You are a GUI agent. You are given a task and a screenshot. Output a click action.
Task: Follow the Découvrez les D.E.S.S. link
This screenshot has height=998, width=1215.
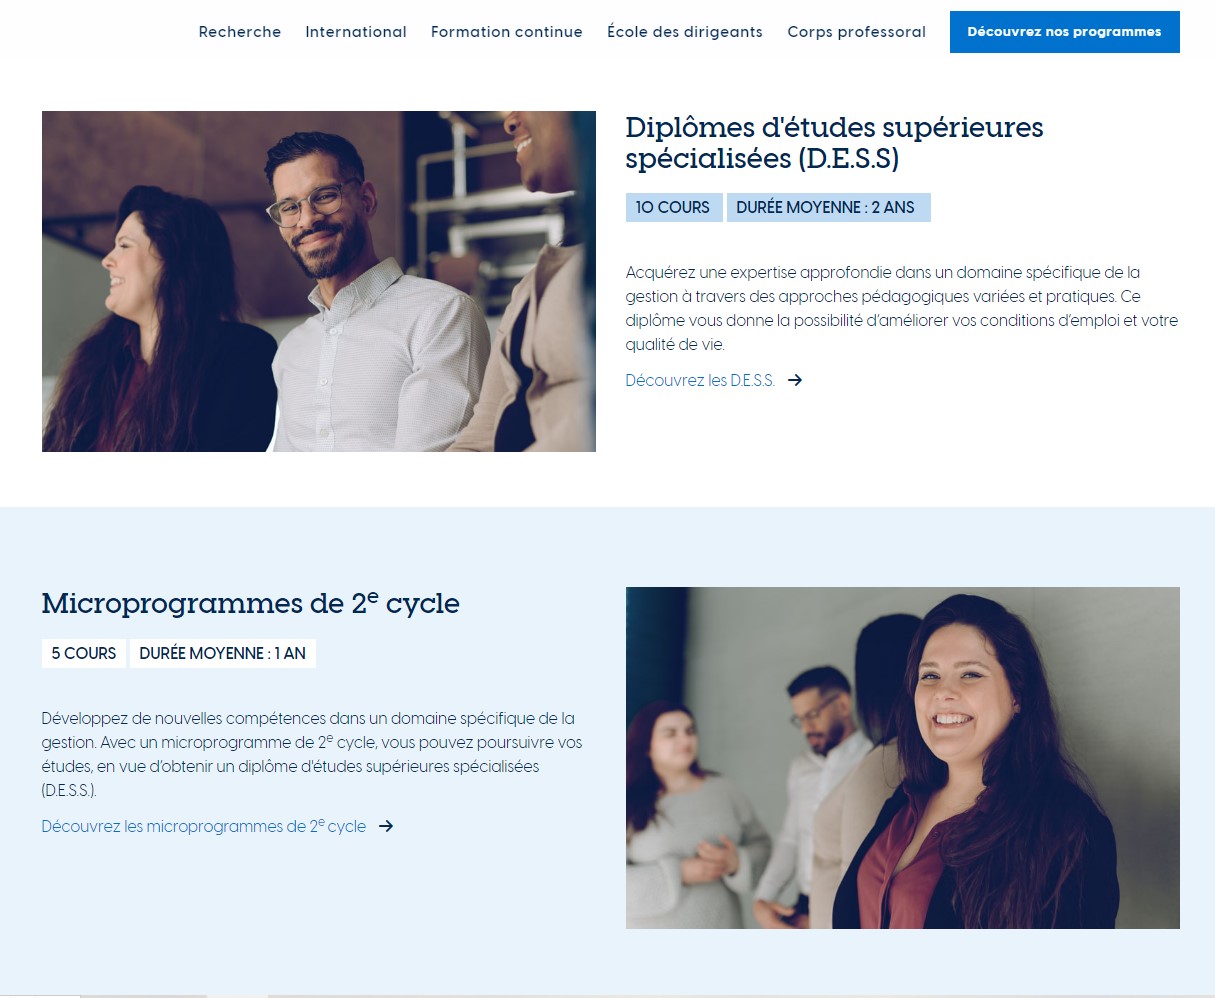click(x=700, y=380)
